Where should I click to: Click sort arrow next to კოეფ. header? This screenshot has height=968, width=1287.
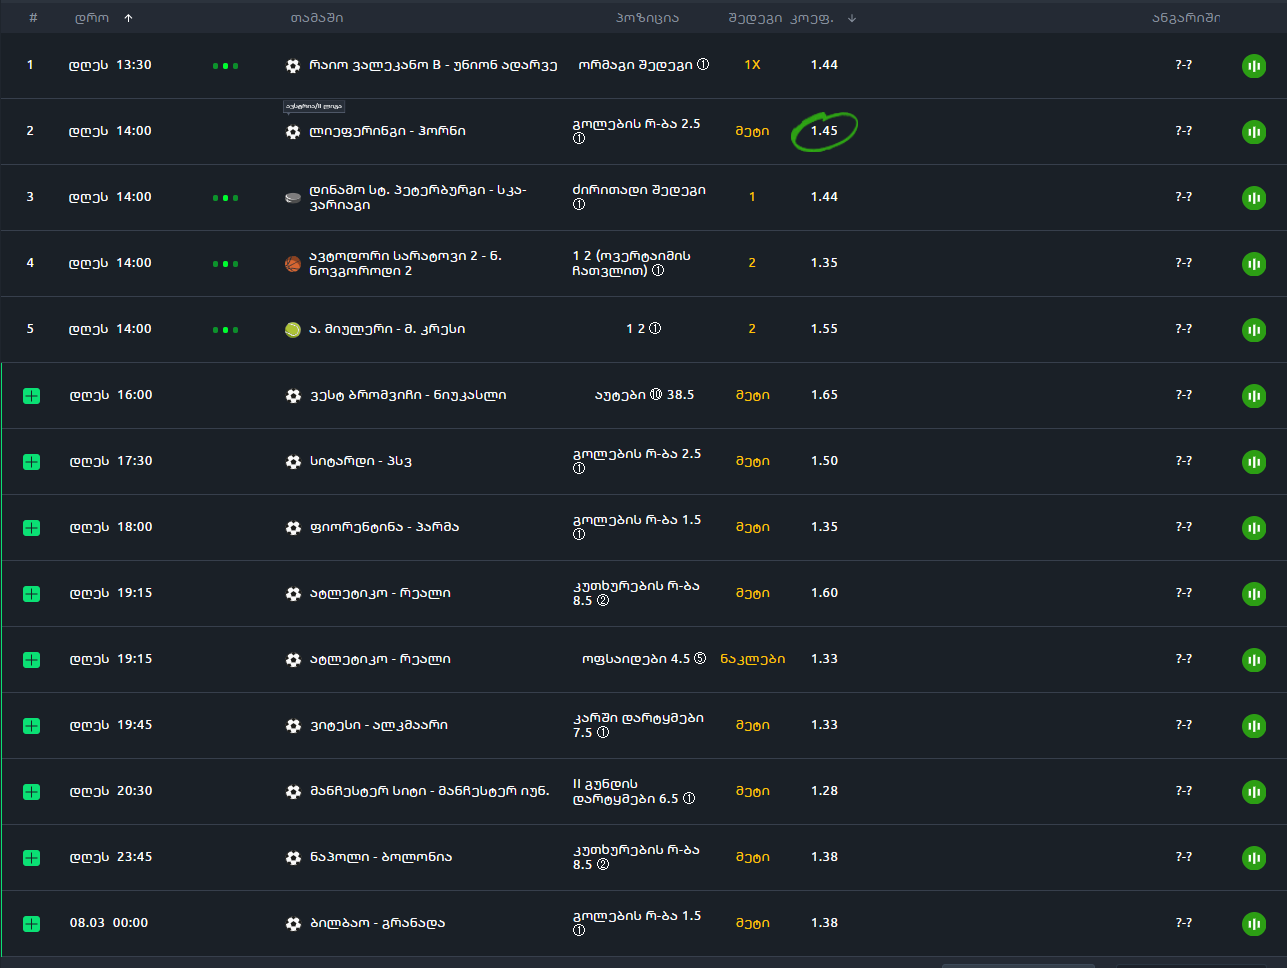coord(852,18)
